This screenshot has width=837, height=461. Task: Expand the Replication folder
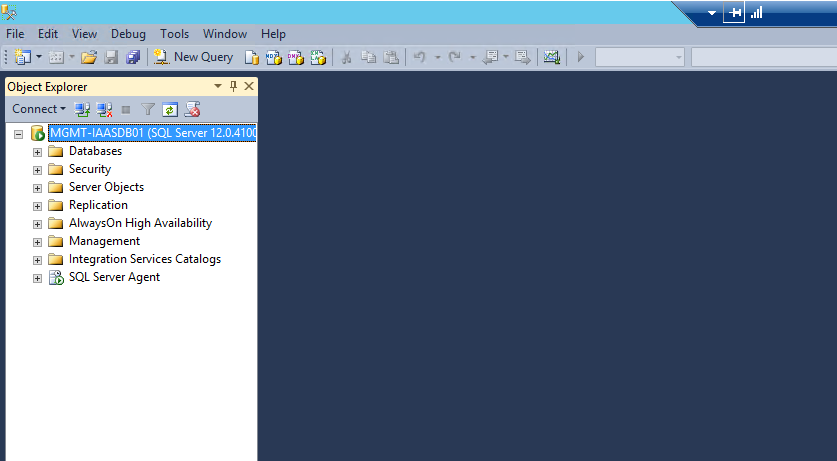37,206
